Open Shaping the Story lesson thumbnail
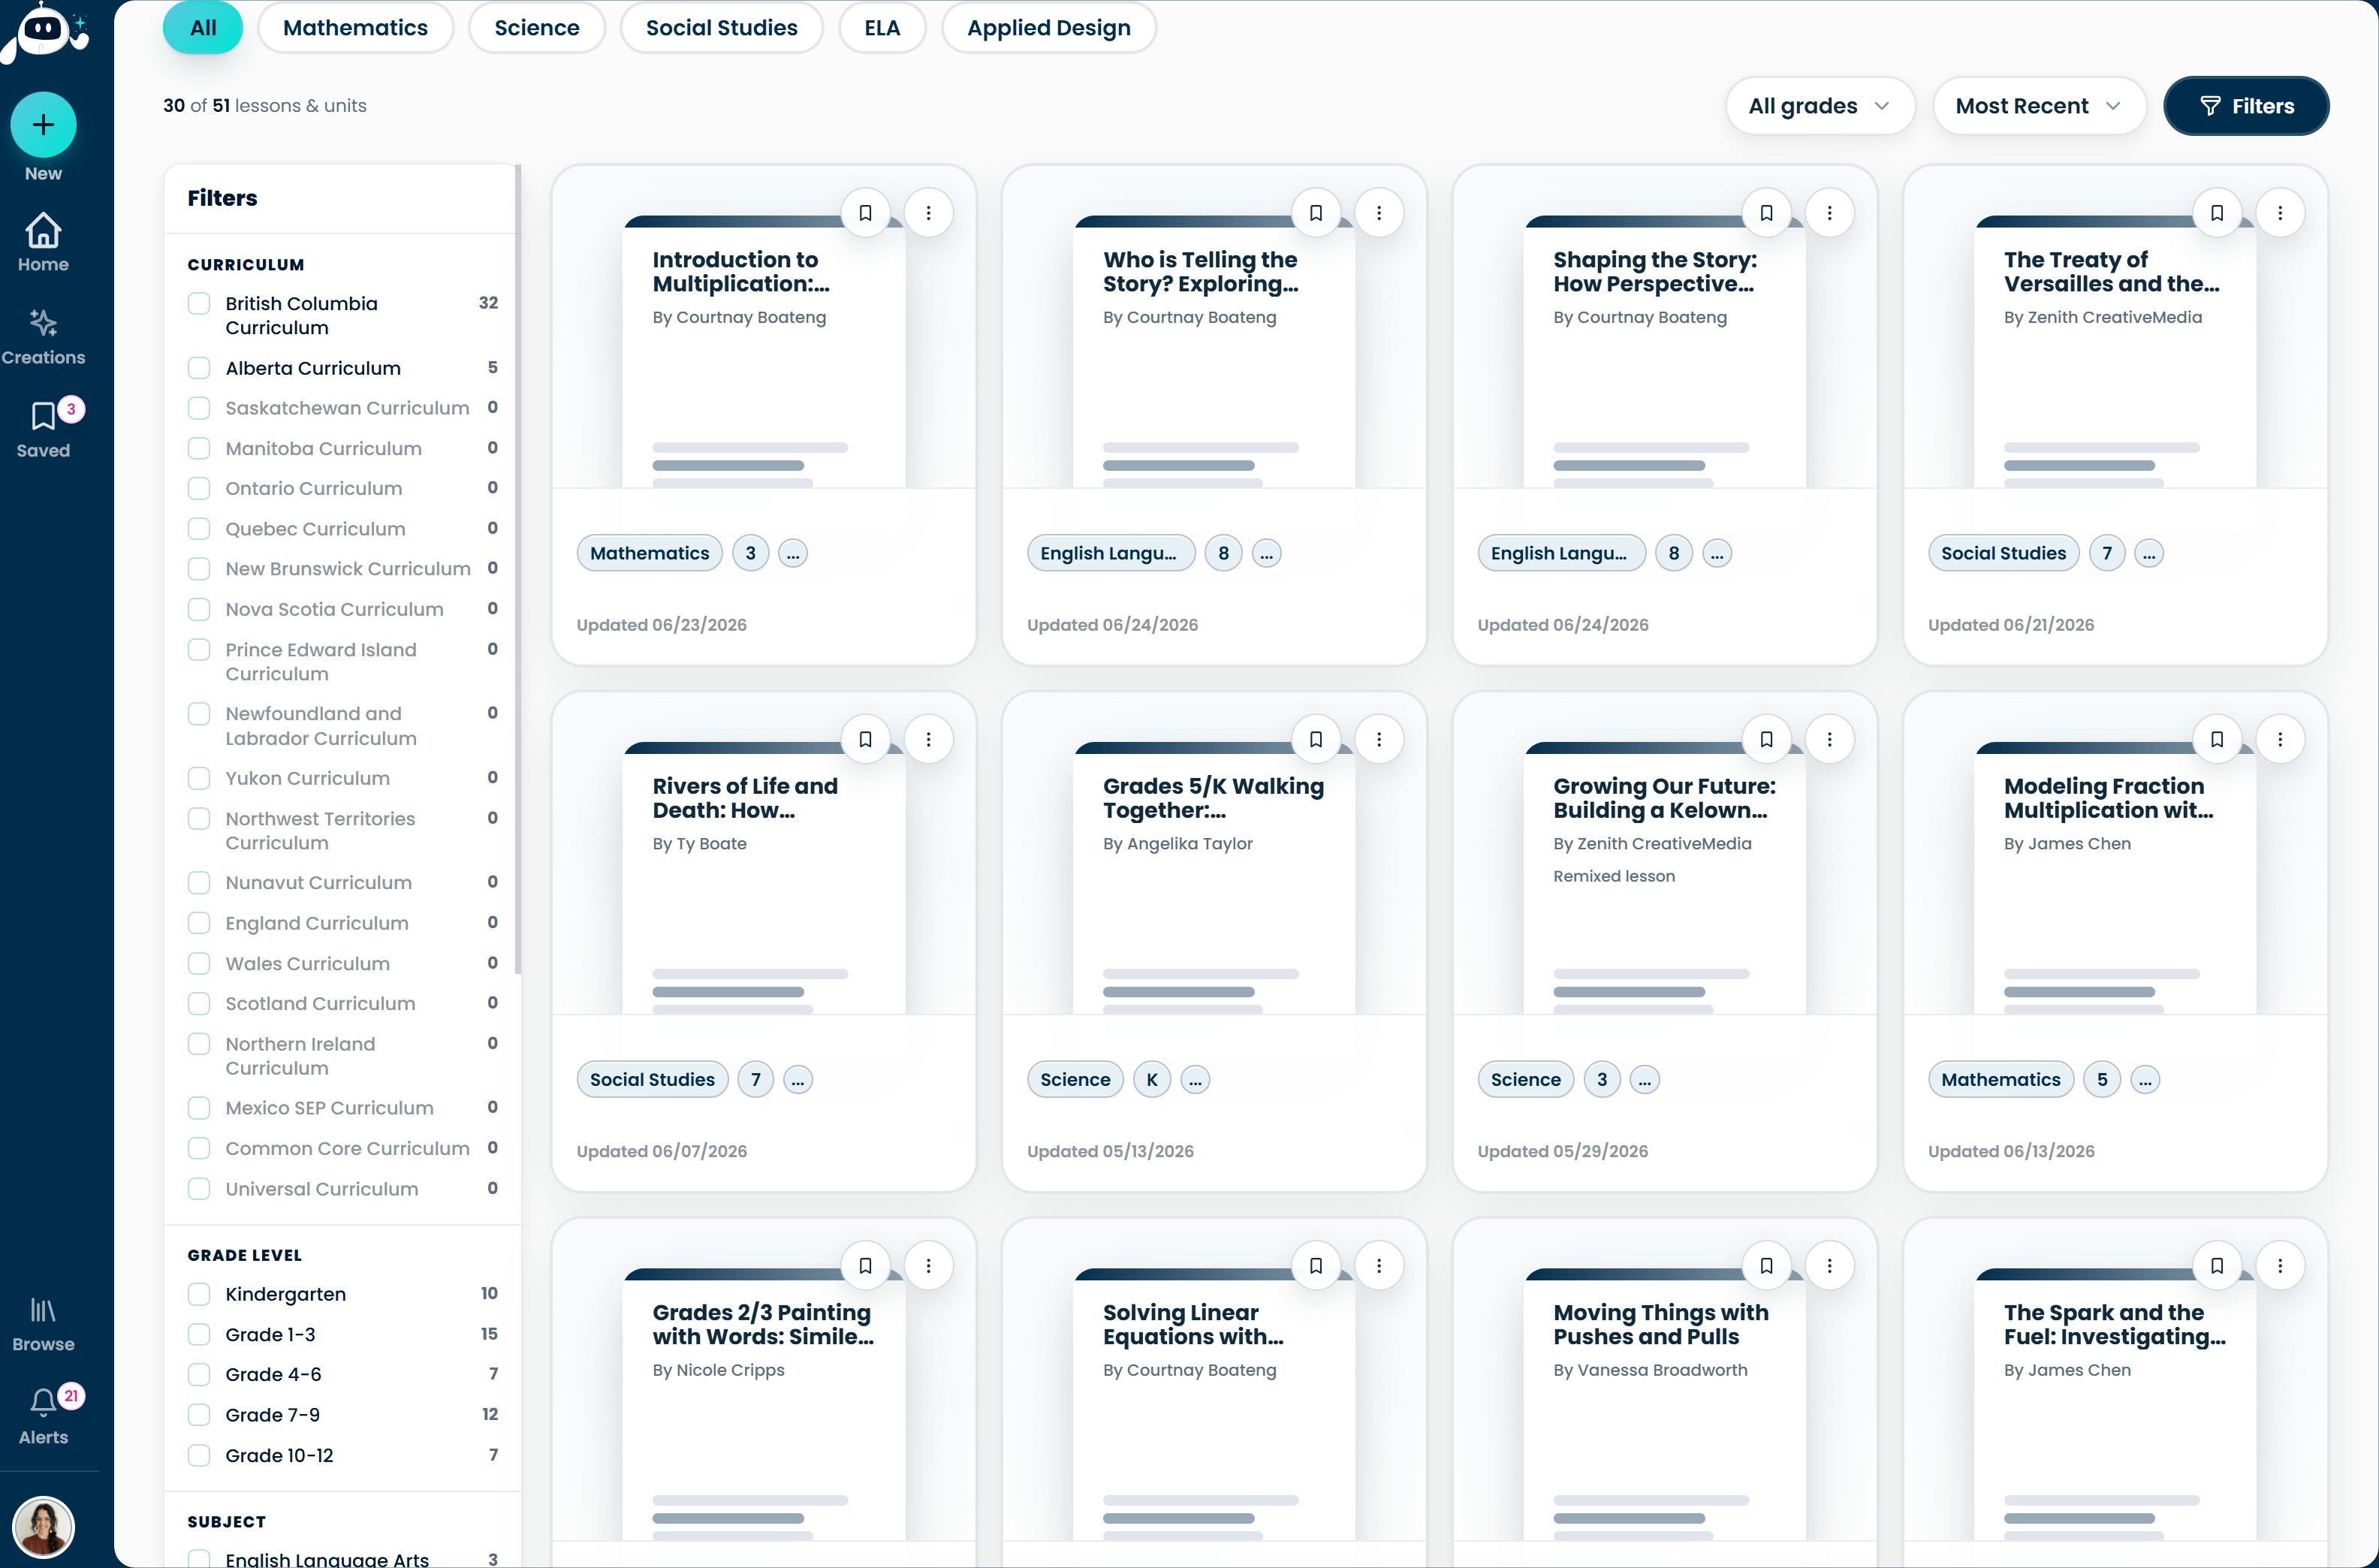2379x1568 pixels. [x=1664, y=352]
